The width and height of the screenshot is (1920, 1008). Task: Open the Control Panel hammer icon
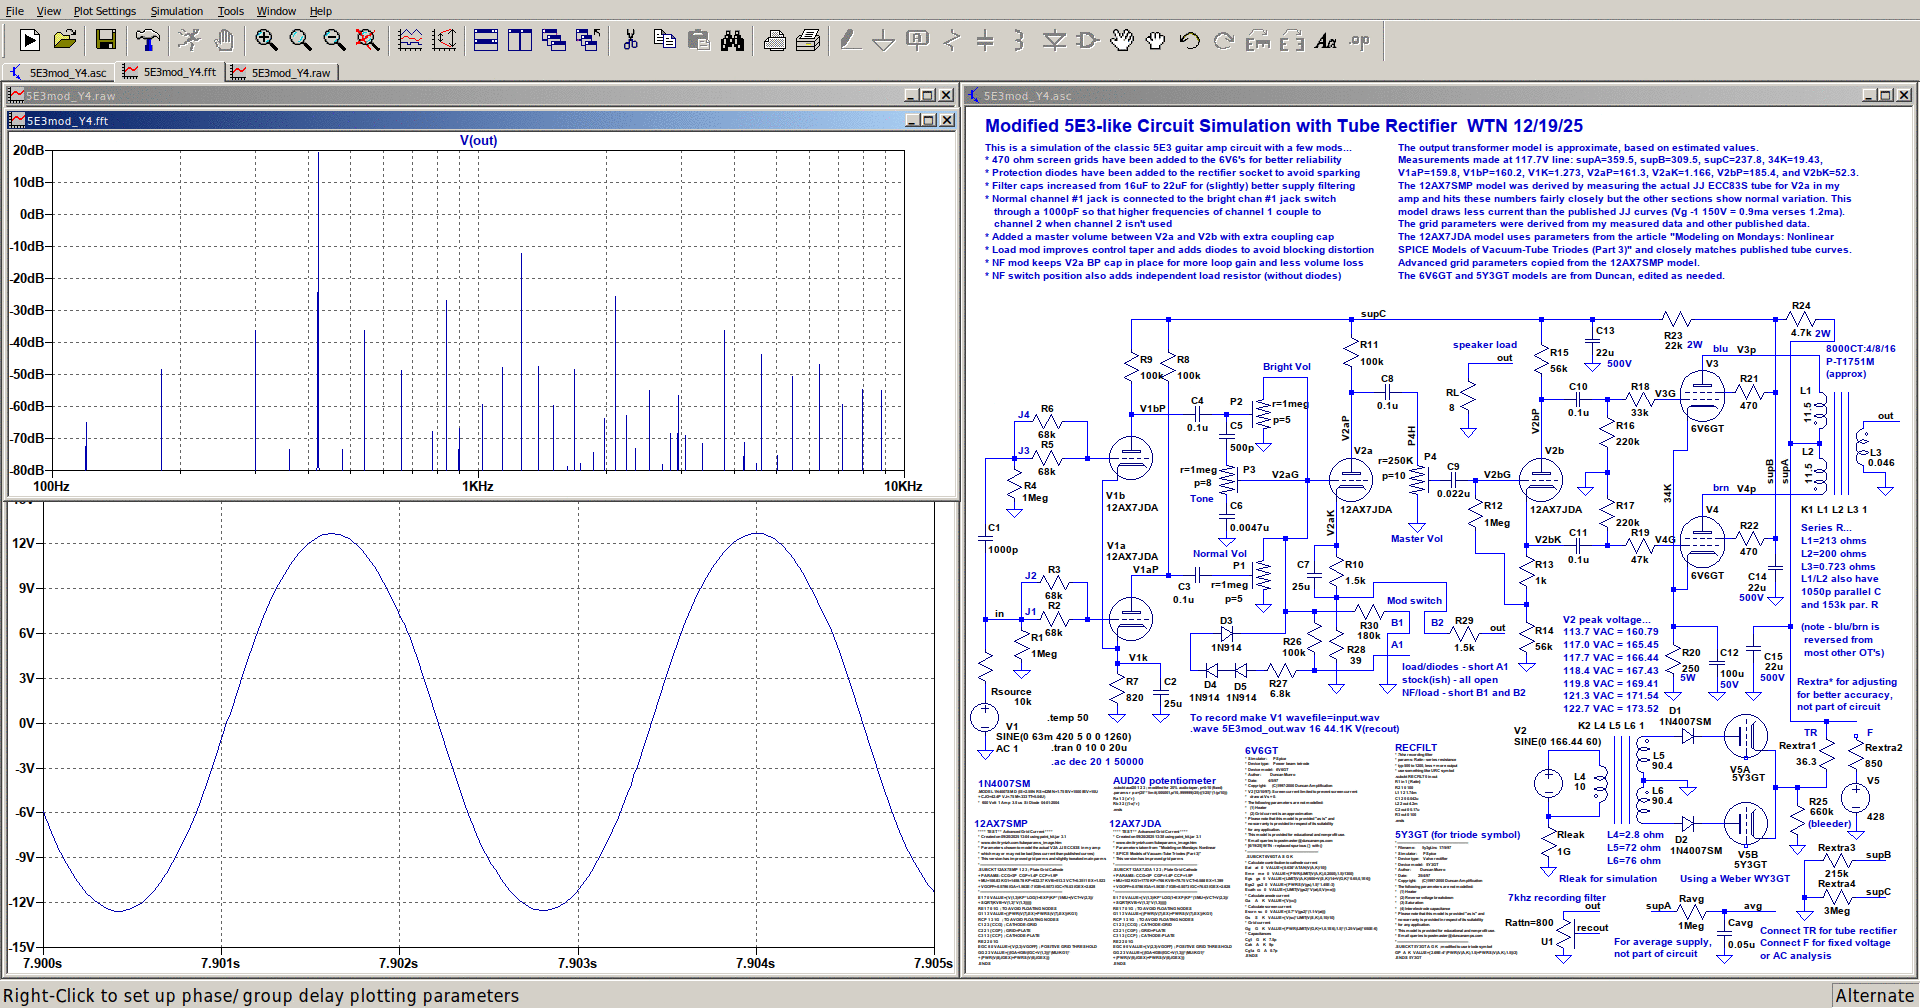coord(148,40)
